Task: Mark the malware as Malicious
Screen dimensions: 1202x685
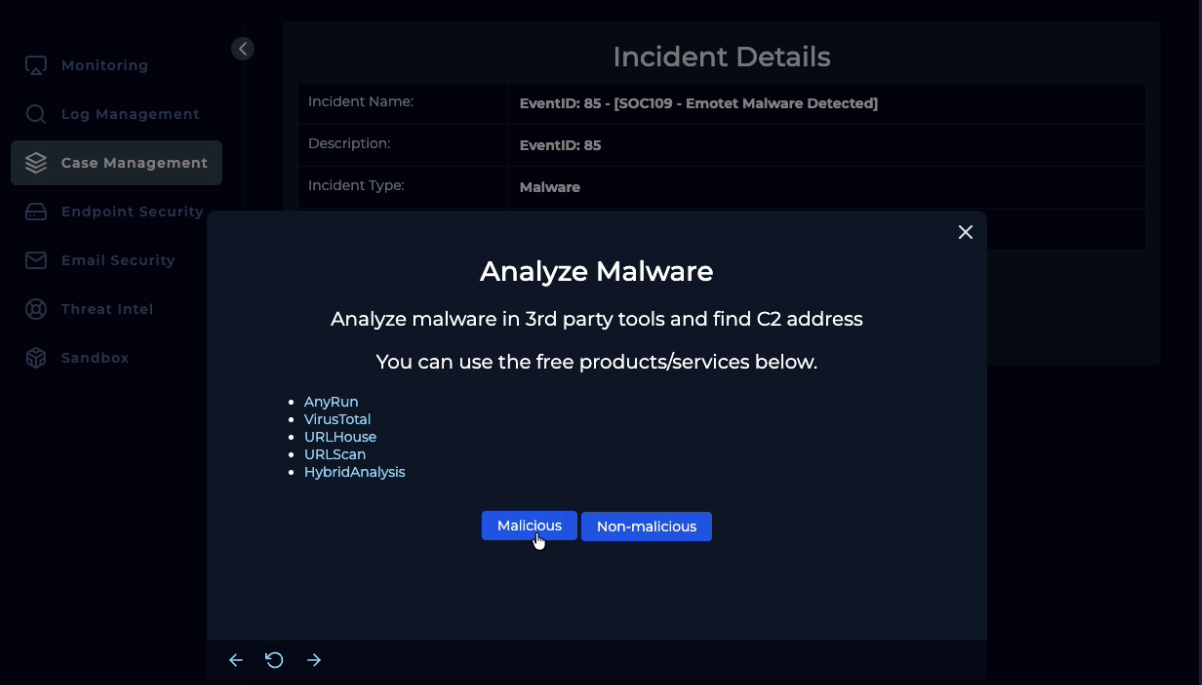Action: (529, 526)
